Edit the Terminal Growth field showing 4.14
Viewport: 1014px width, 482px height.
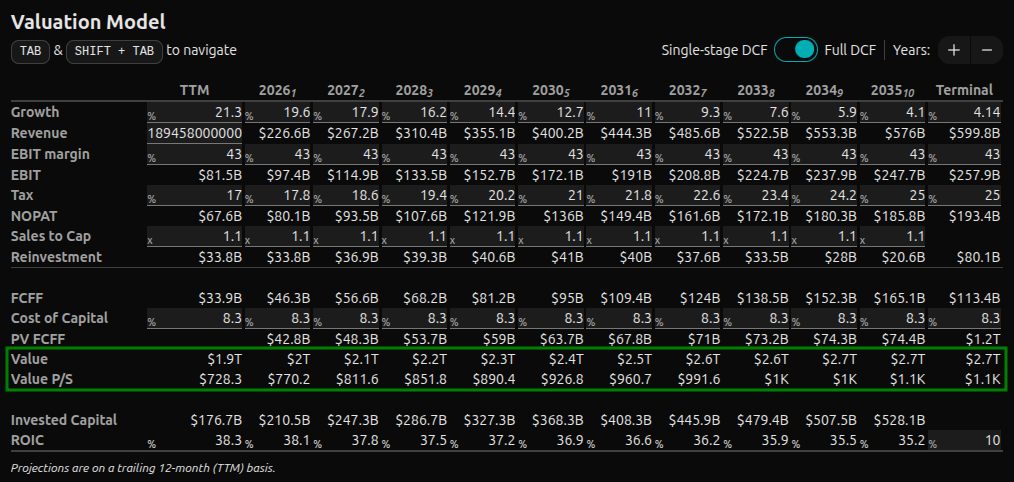[x=965, y=113]
